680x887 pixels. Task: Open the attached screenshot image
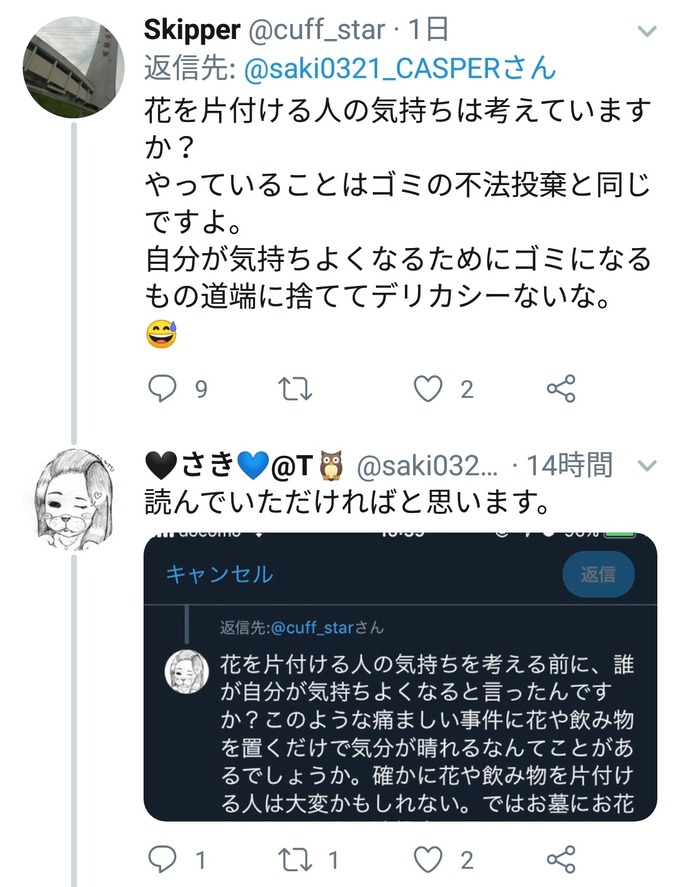tap(401, 677)
